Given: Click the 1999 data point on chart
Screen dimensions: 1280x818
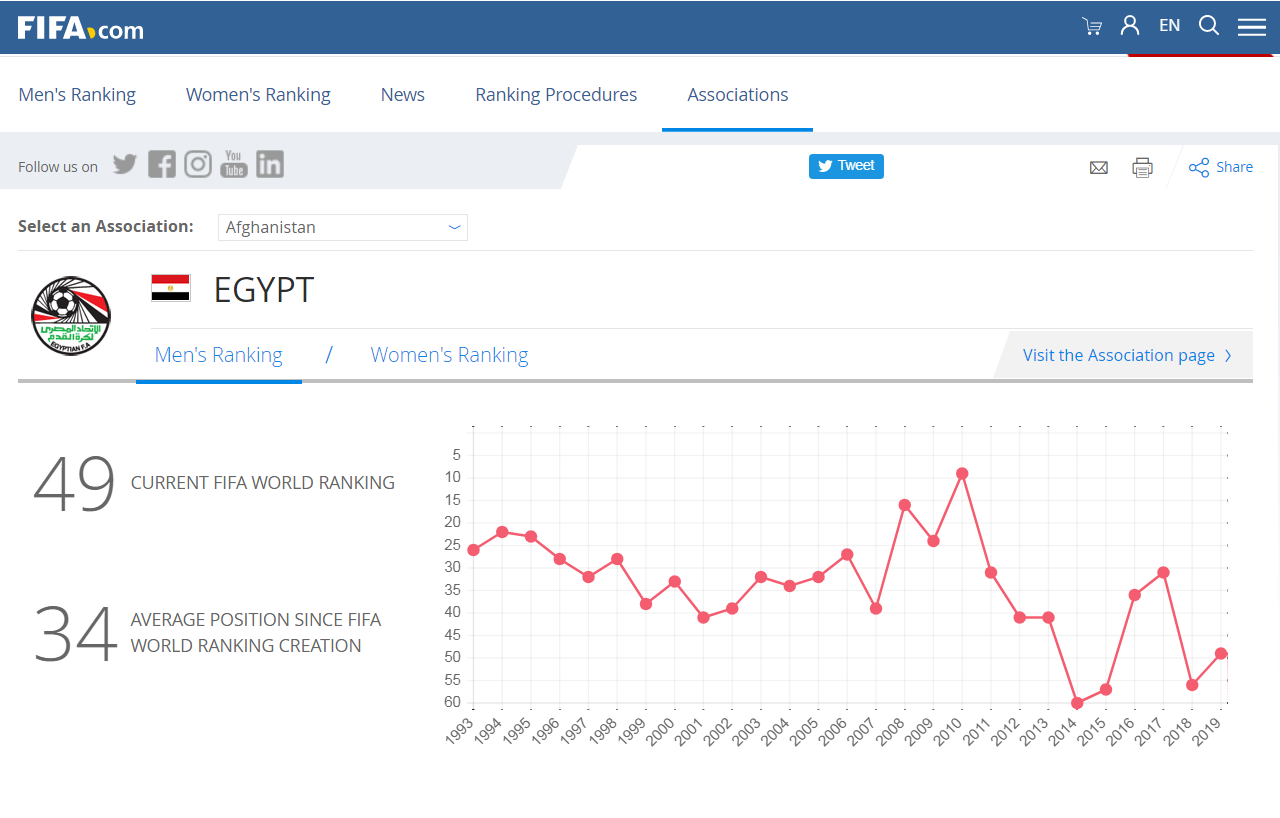Looking at the screenshot, I should [646, 604].
